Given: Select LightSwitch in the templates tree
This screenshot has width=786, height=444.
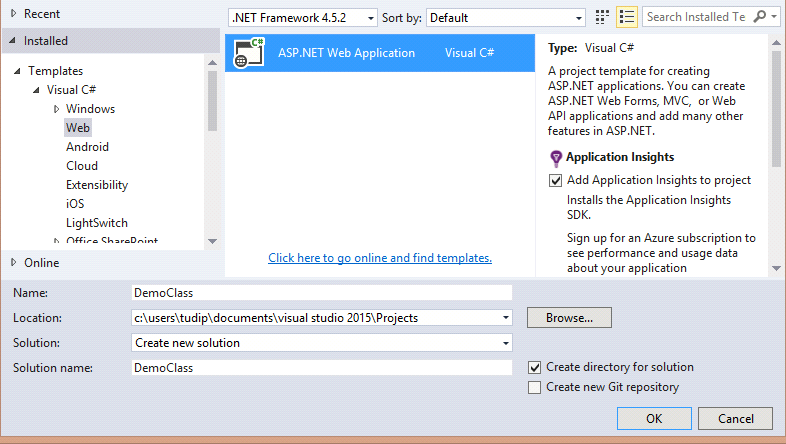Looking at the screenshot, I should click(97, 223).
